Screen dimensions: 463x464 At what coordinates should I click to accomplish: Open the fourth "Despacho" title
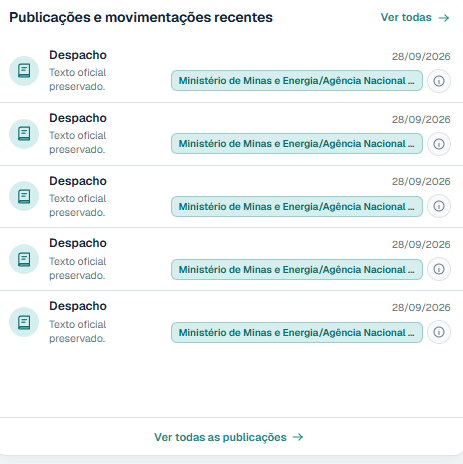tap(78, 243)
